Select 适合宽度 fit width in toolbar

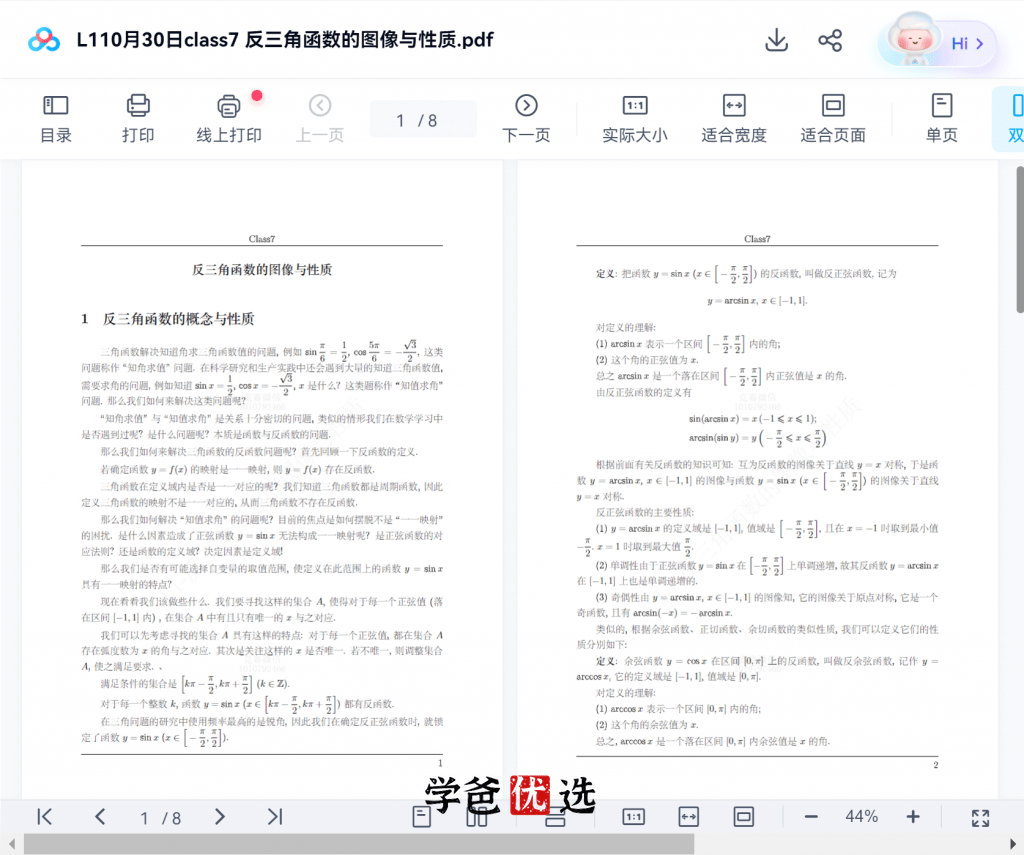pyautogui.click(x=733, y=119)
